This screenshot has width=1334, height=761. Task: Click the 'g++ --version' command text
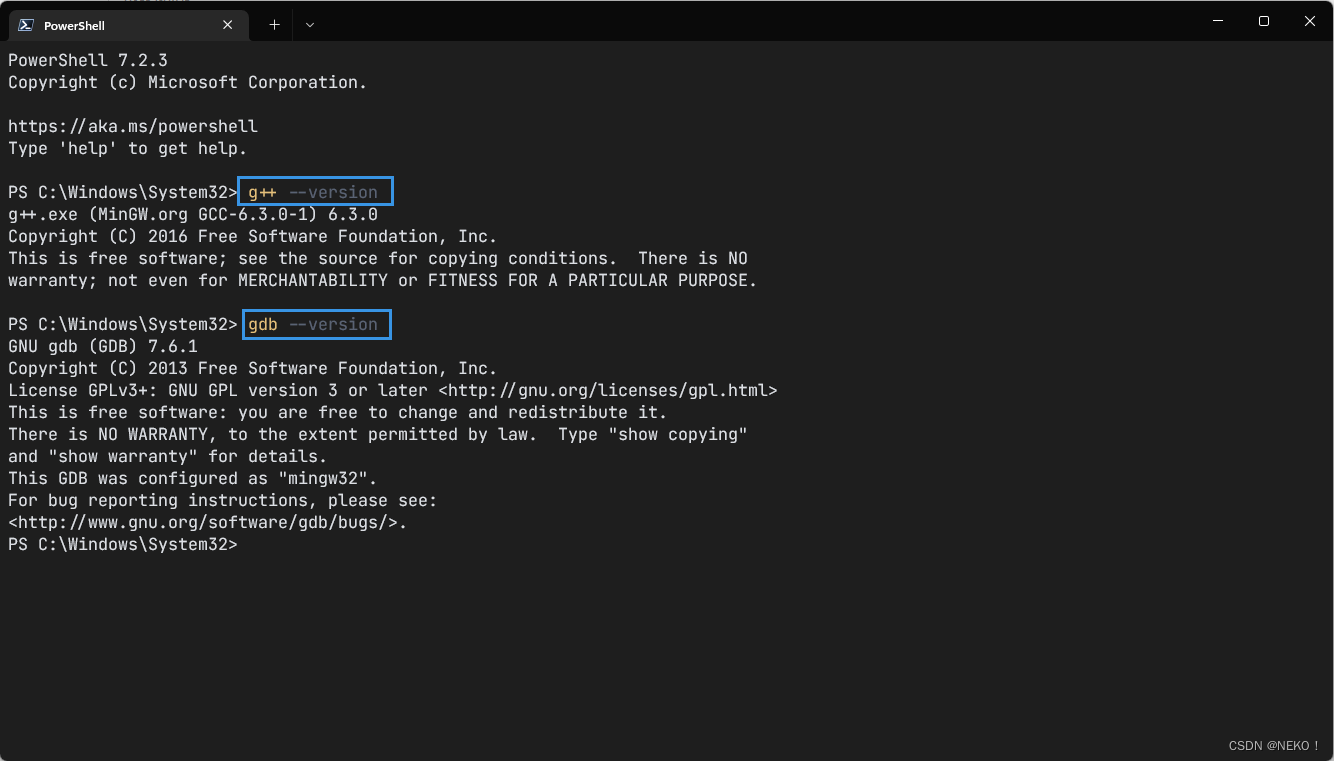pyautogui.click(x=313, y=193)
